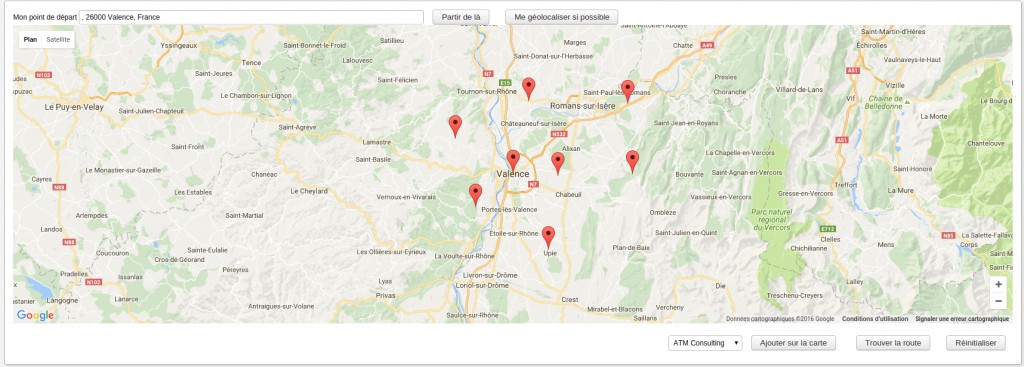Switch map to Satellite view

pos(58,40)
